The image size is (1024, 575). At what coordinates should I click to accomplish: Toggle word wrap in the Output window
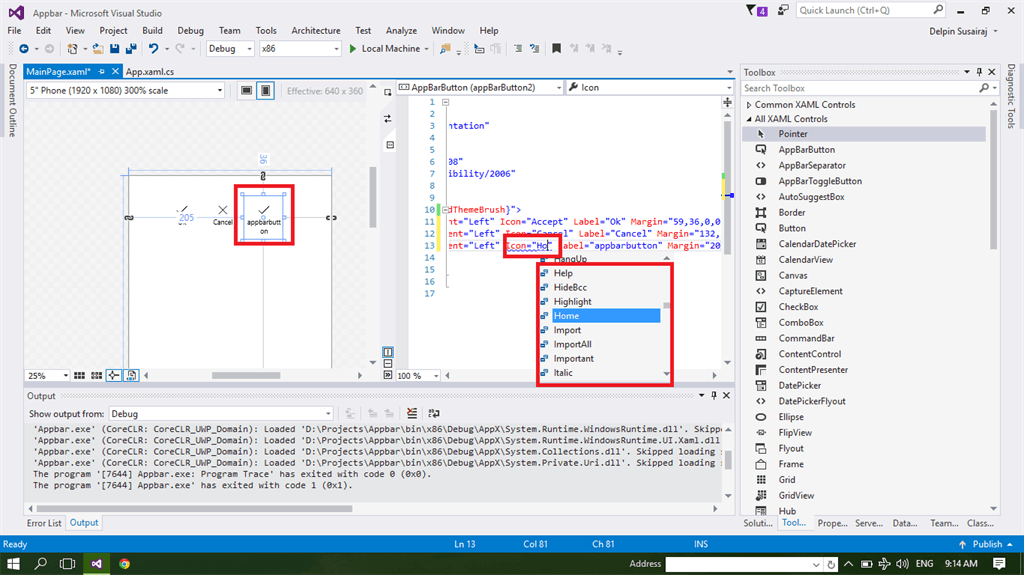433,413
